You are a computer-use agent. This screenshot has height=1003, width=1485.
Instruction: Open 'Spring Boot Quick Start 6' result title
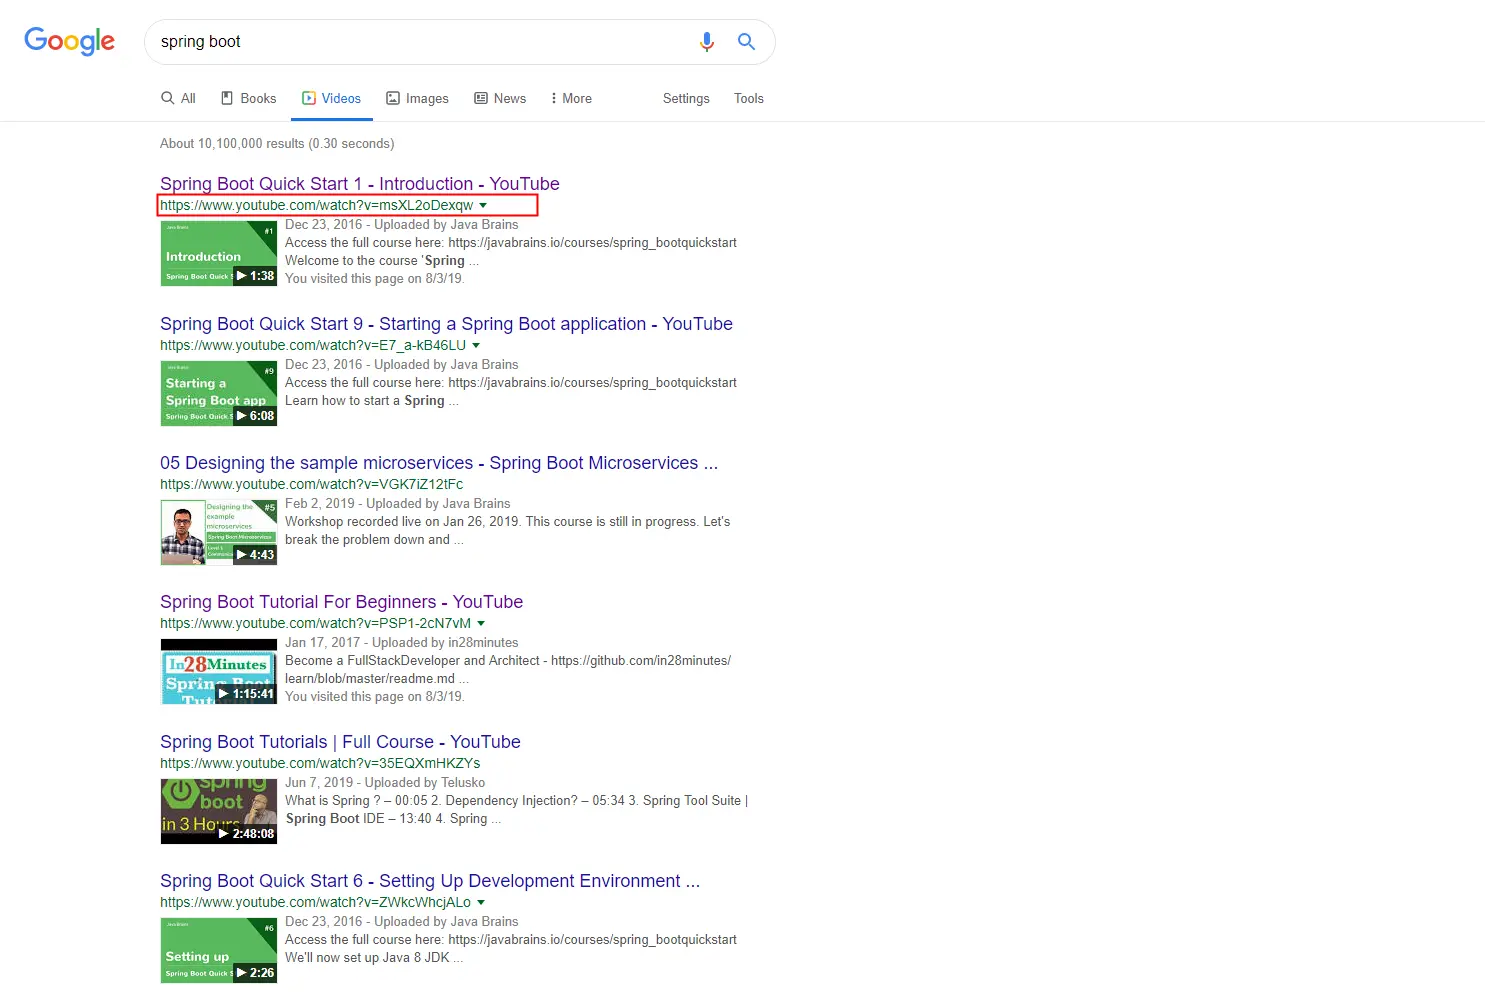430,881
